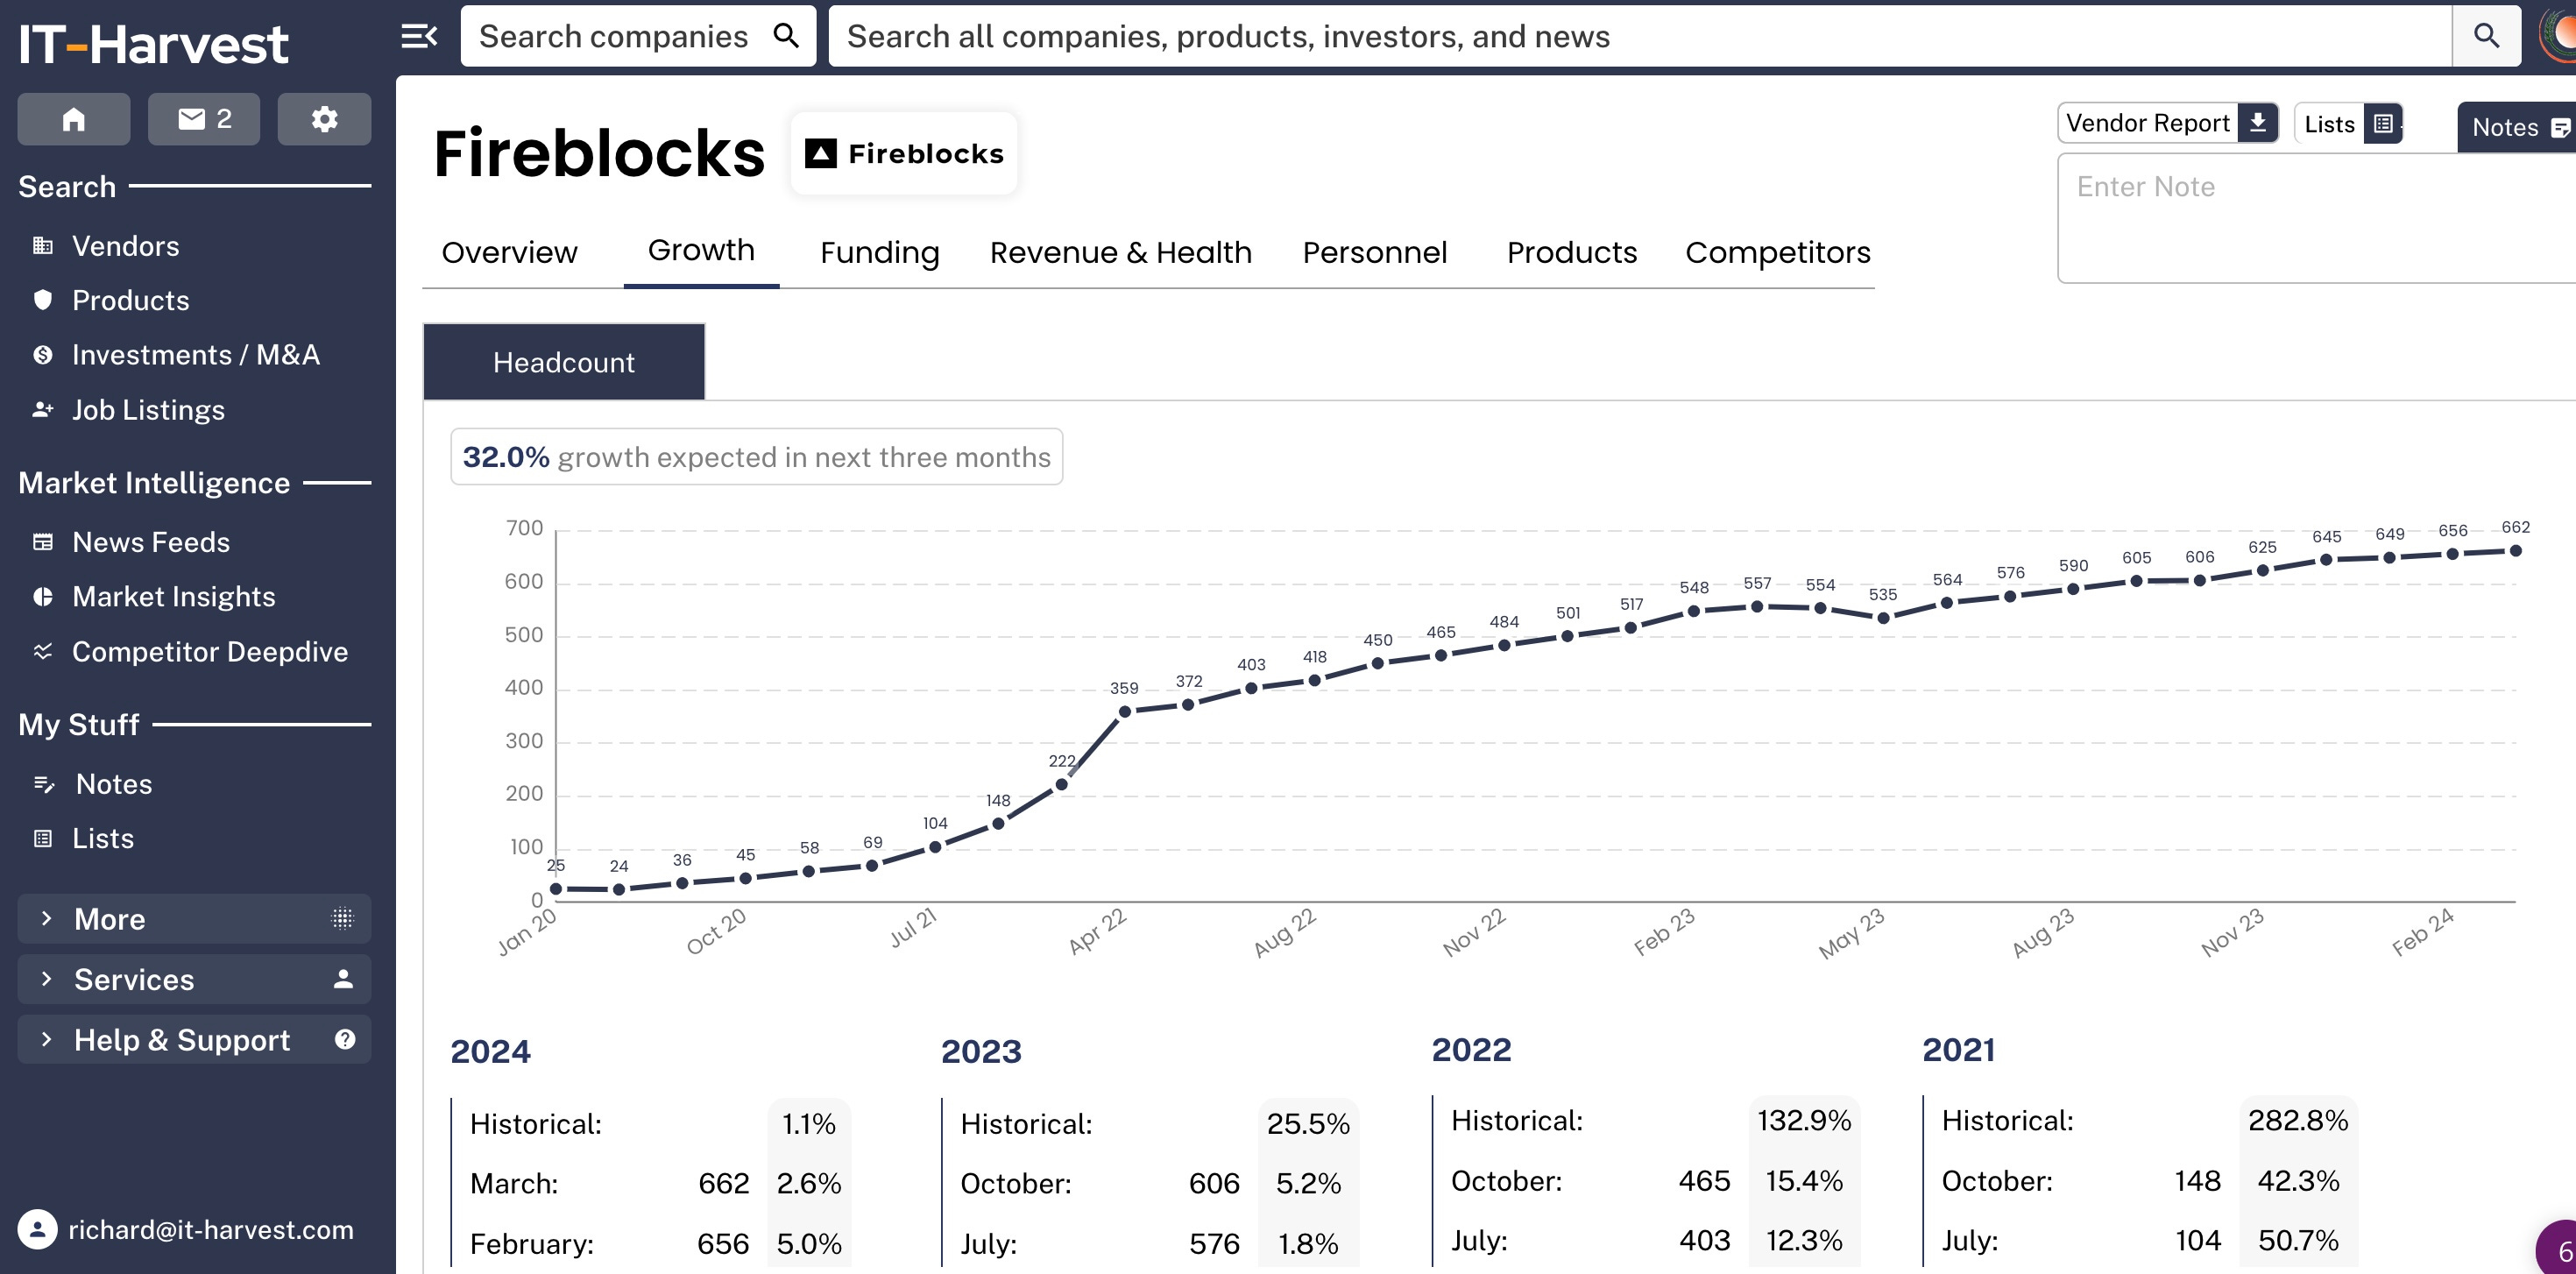The width and height of the screenshot is (2576, 1274).
Task: Click the Fireblocks page title
Action: click(x=599, y=153)
